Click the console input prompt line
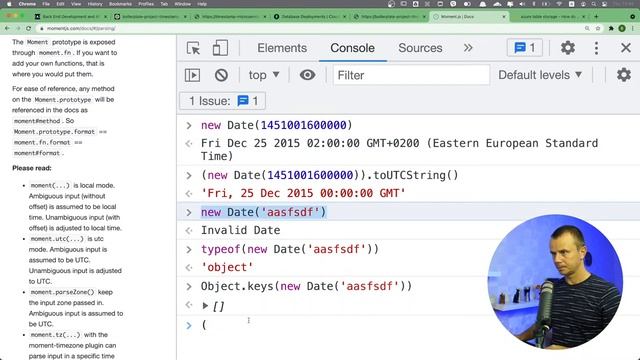 click(x=408, y=325)
